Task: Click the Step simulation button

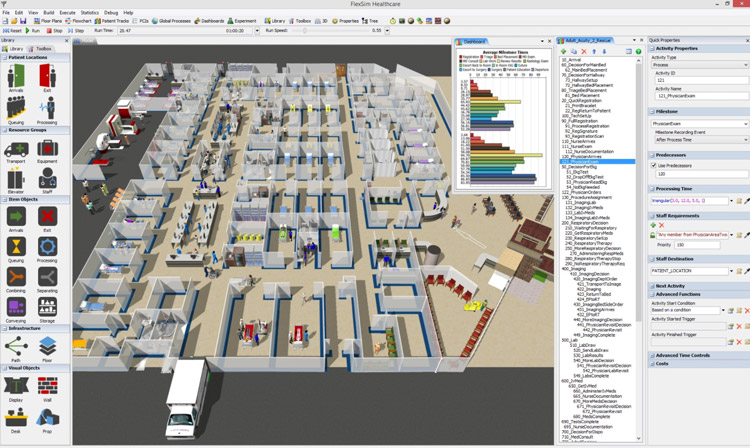Action: [76, 31]
